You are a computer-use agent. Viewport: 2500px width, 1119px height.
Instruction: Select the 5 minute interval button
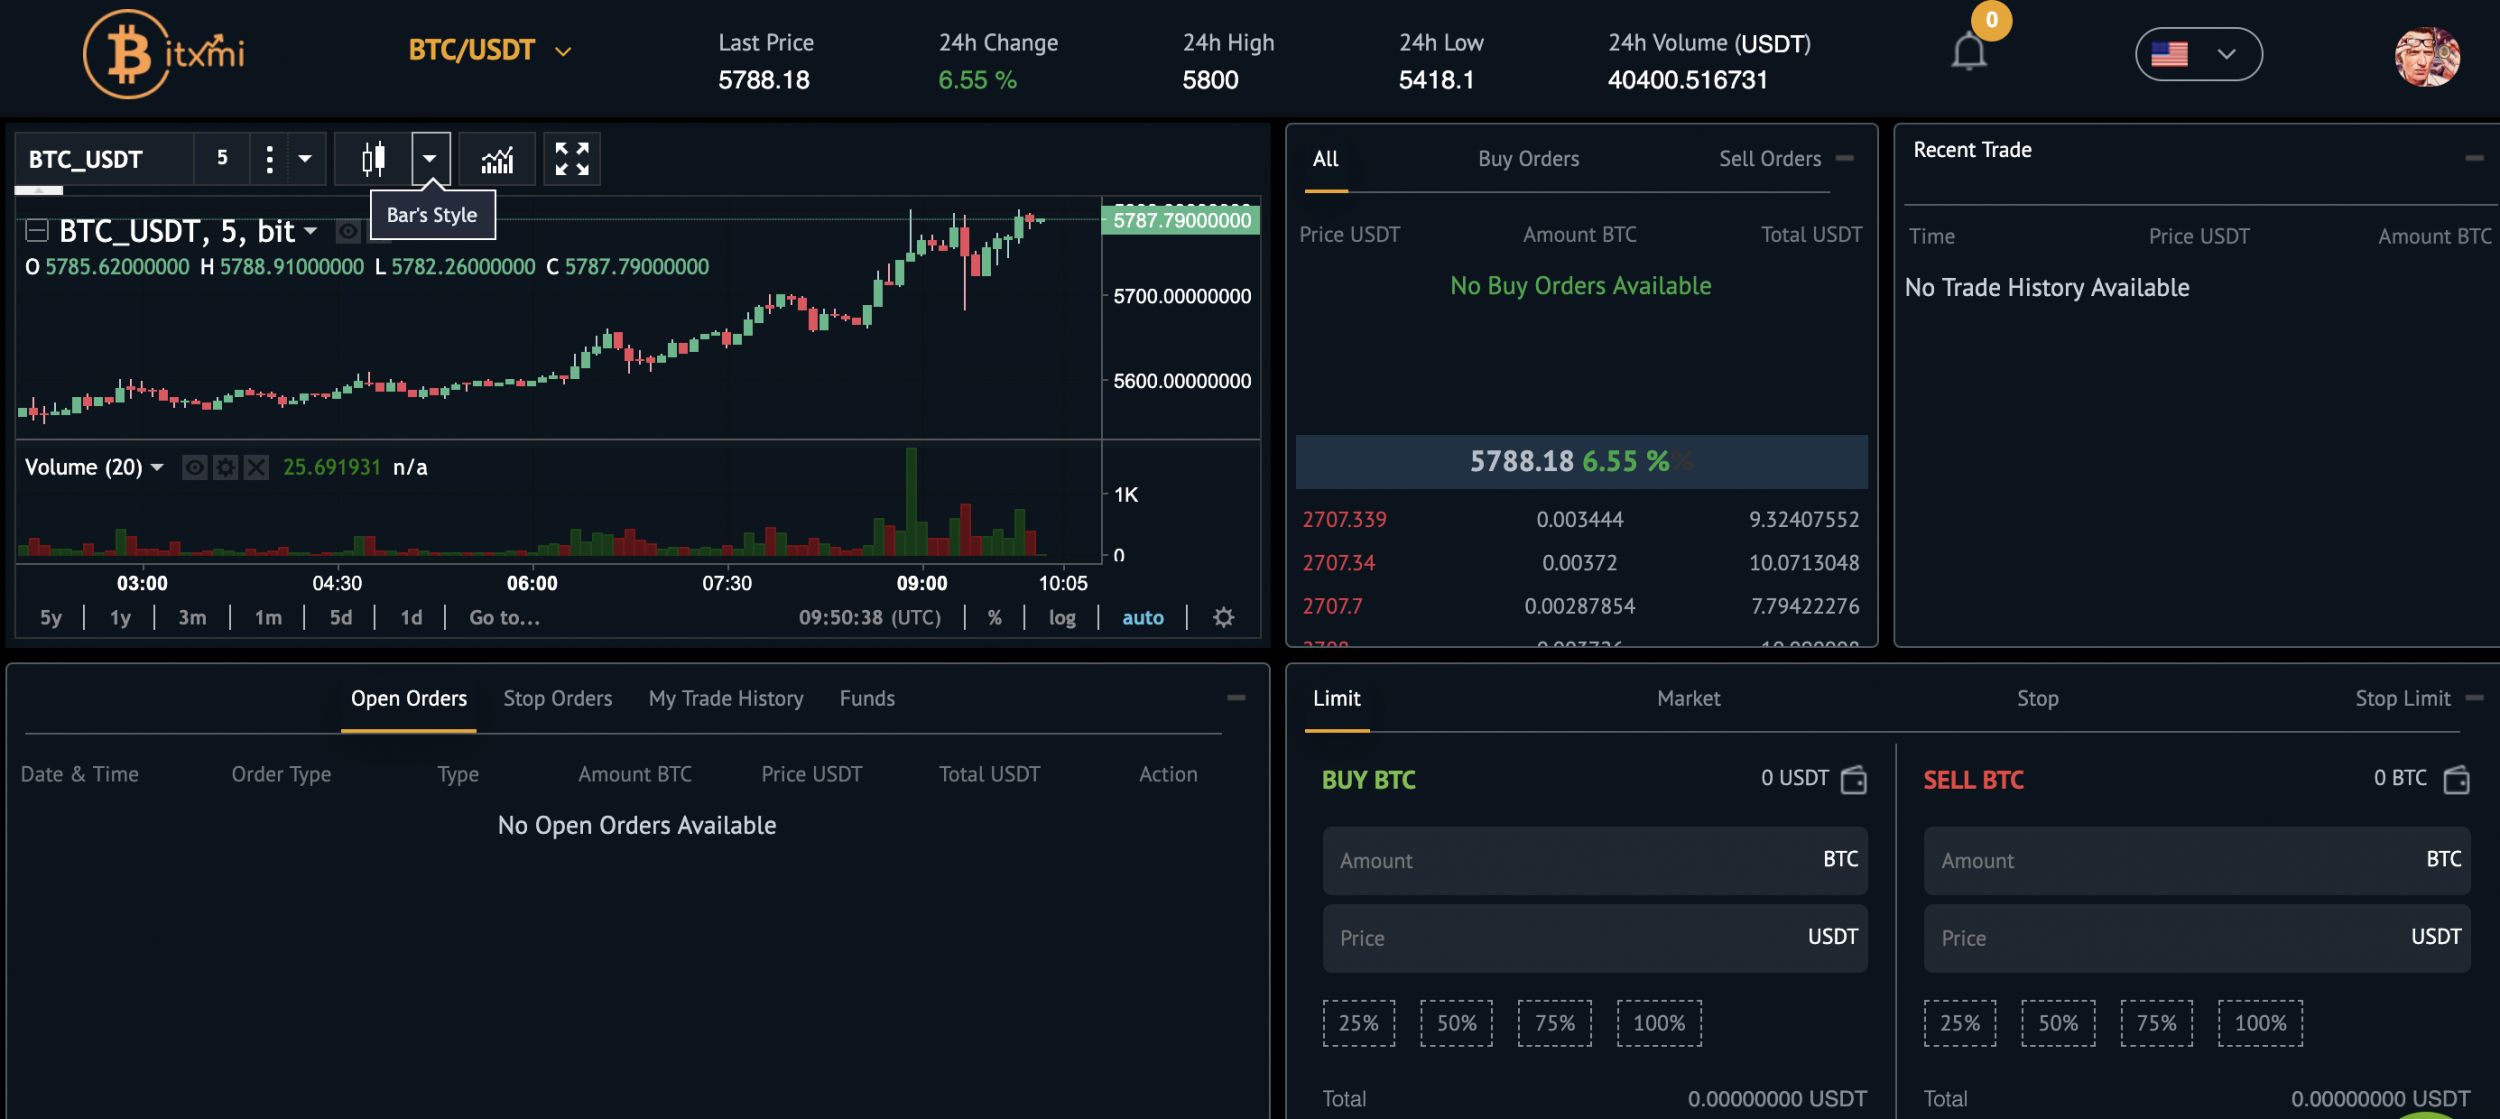[222, 158]
